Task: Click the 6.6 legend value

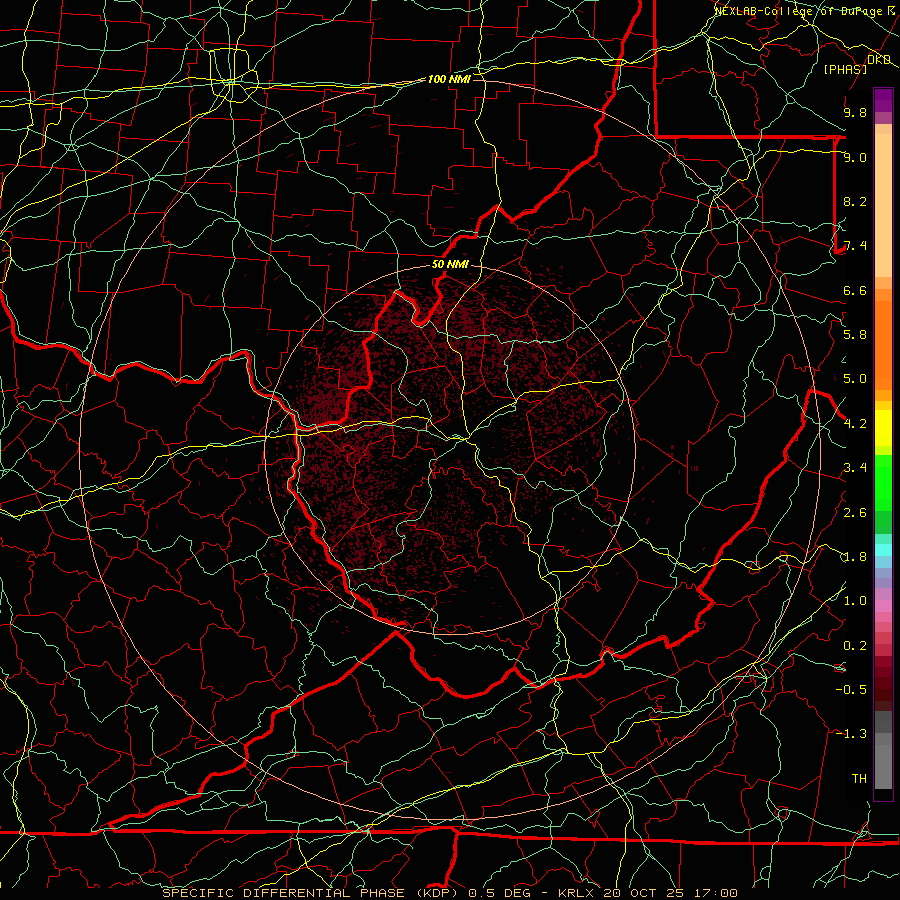Action: point(855,290)
